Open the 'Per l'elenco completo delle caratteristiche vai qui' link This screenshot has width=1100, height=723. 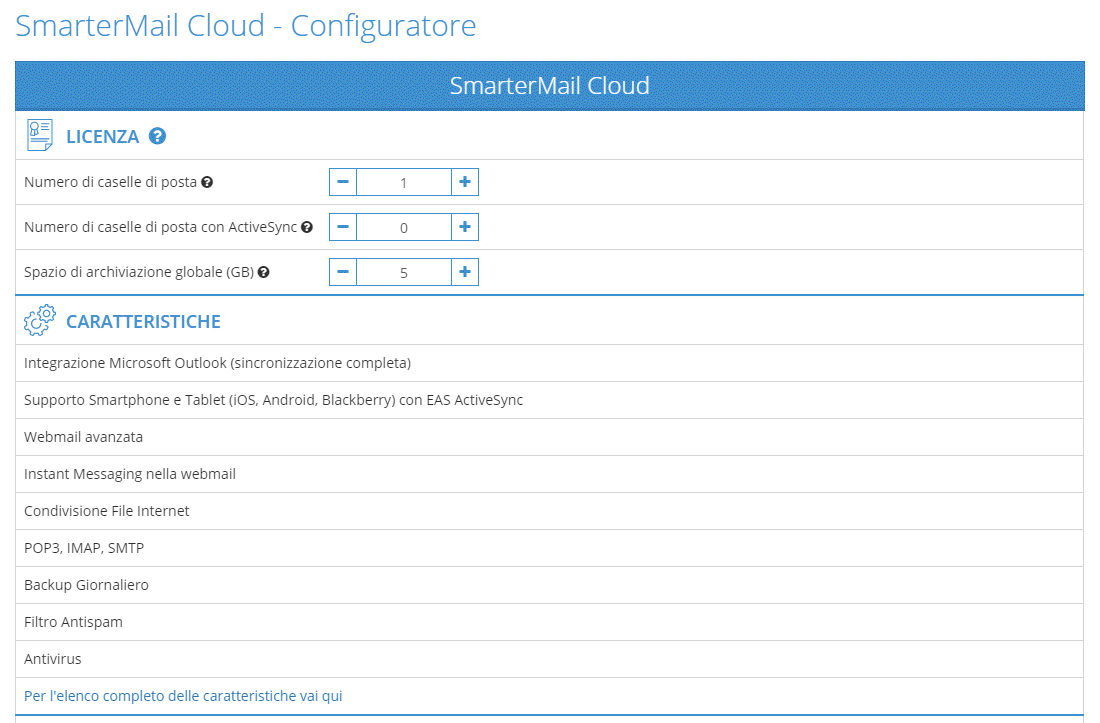coord(183,696)
